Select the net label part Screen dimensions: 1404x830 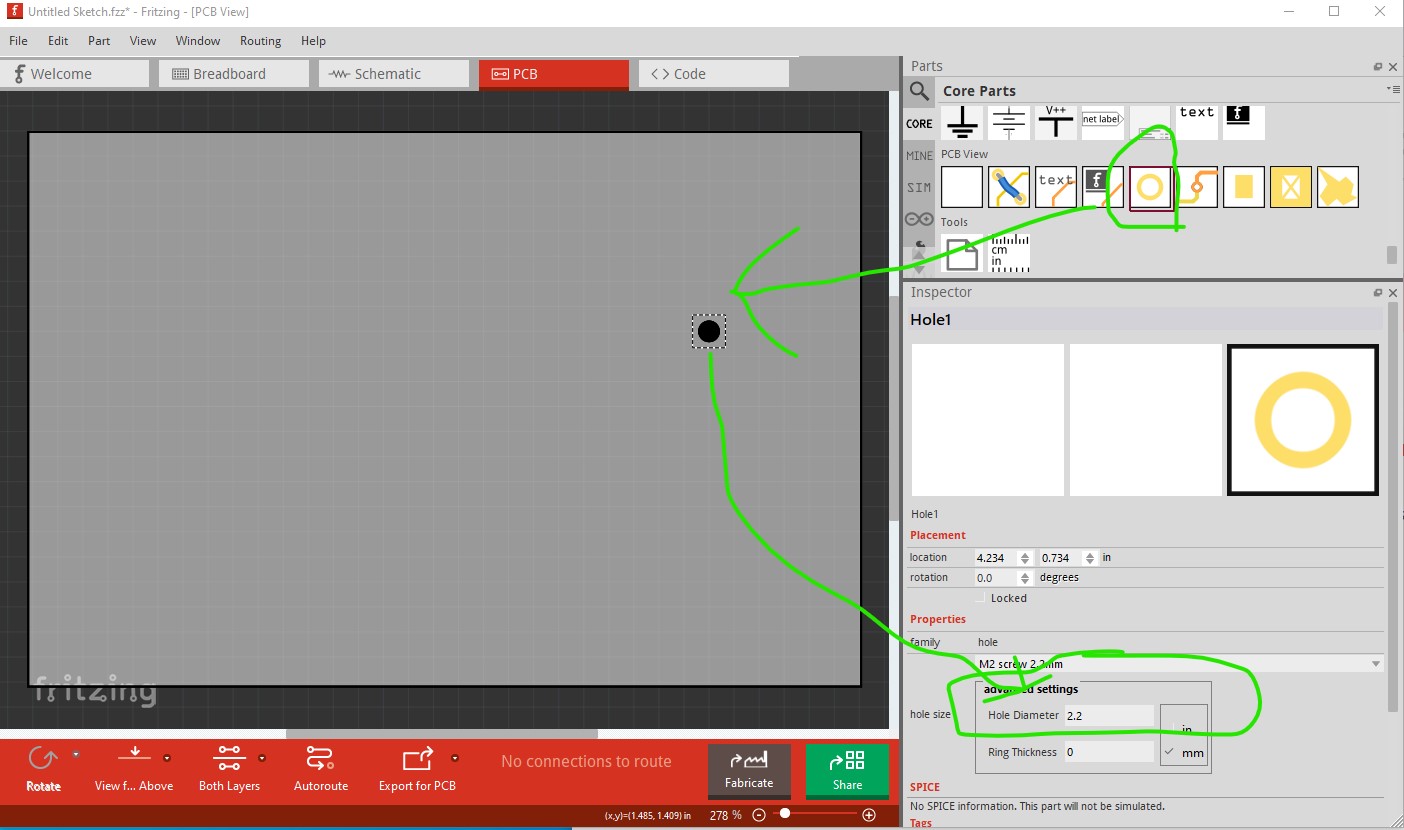(1103, 123)
